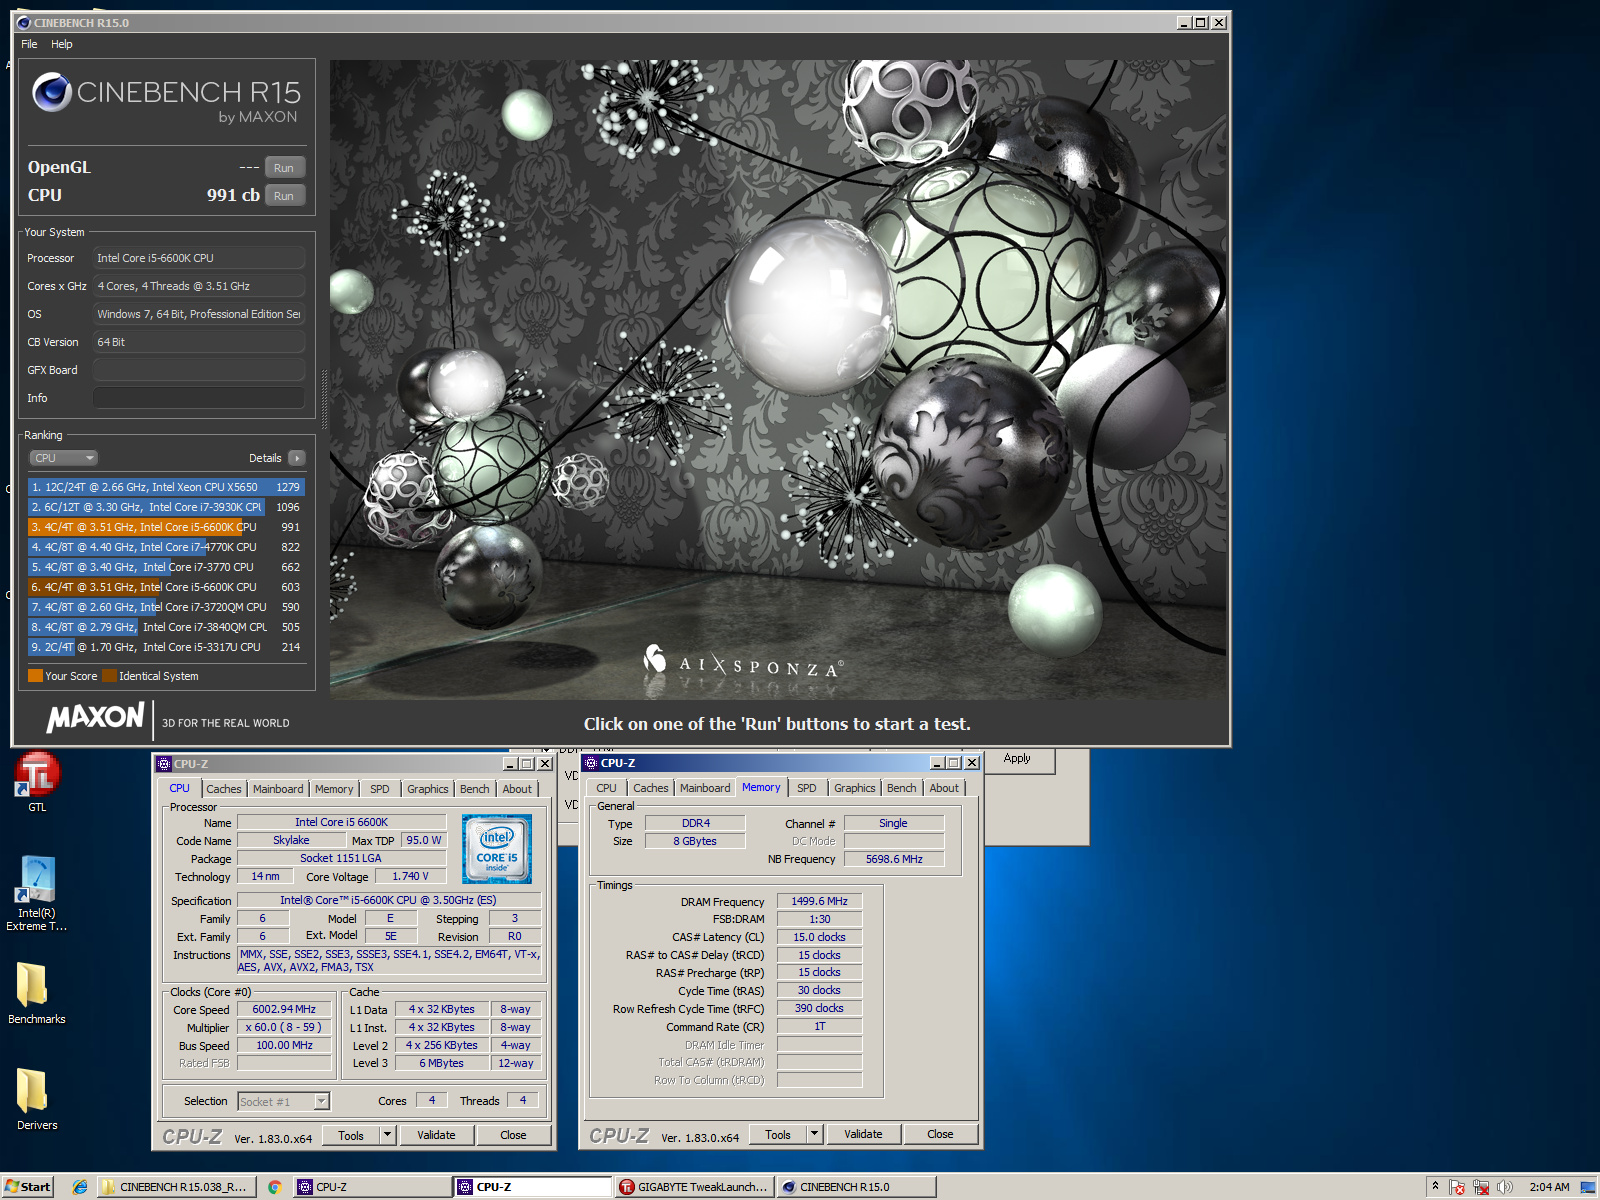The image size is (1600, 1200).
Task: Open the File menu in Cinebench
Action: 29,44
